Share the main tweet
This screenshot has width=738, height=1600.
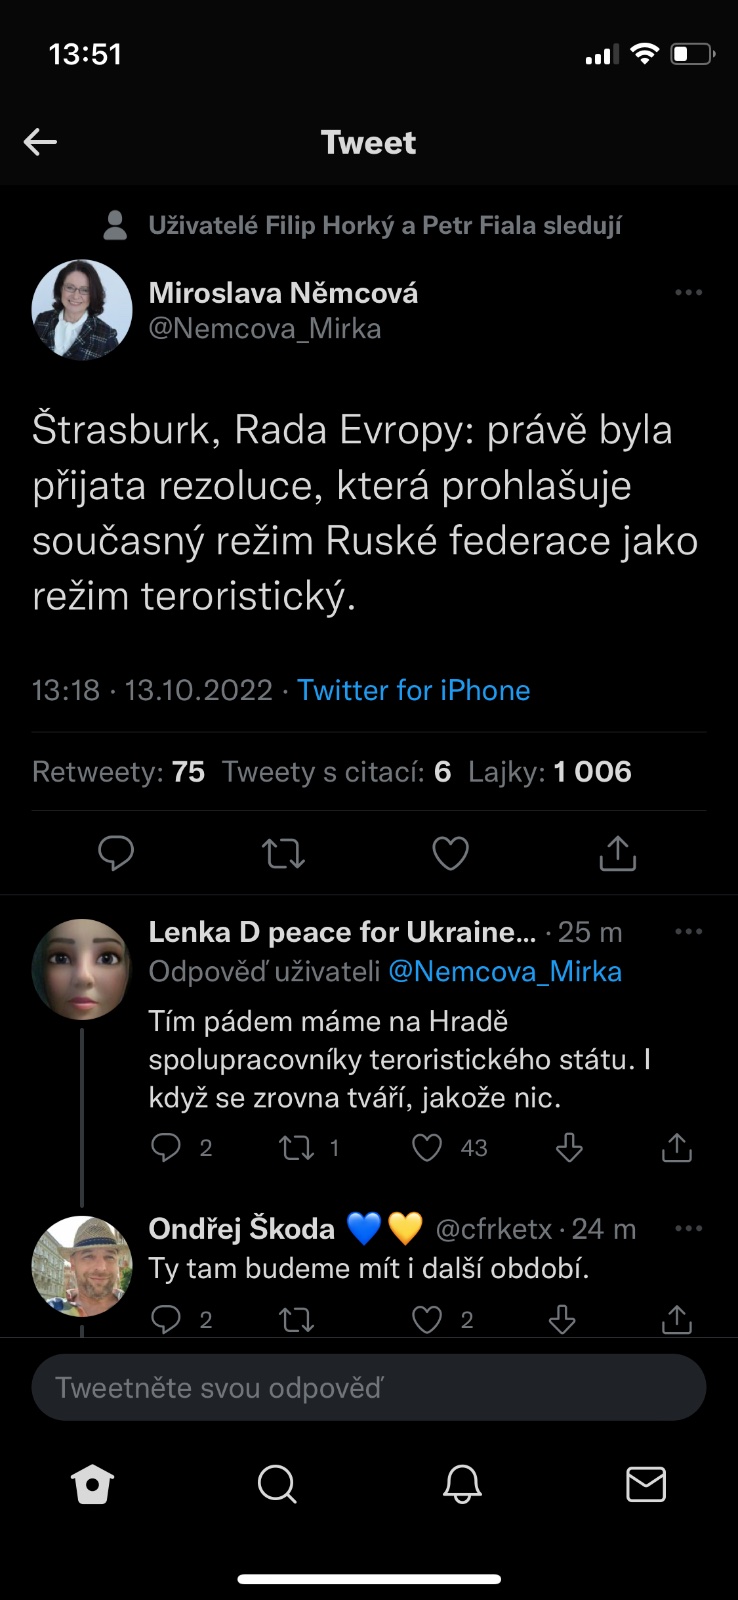[x=617, y=853]
